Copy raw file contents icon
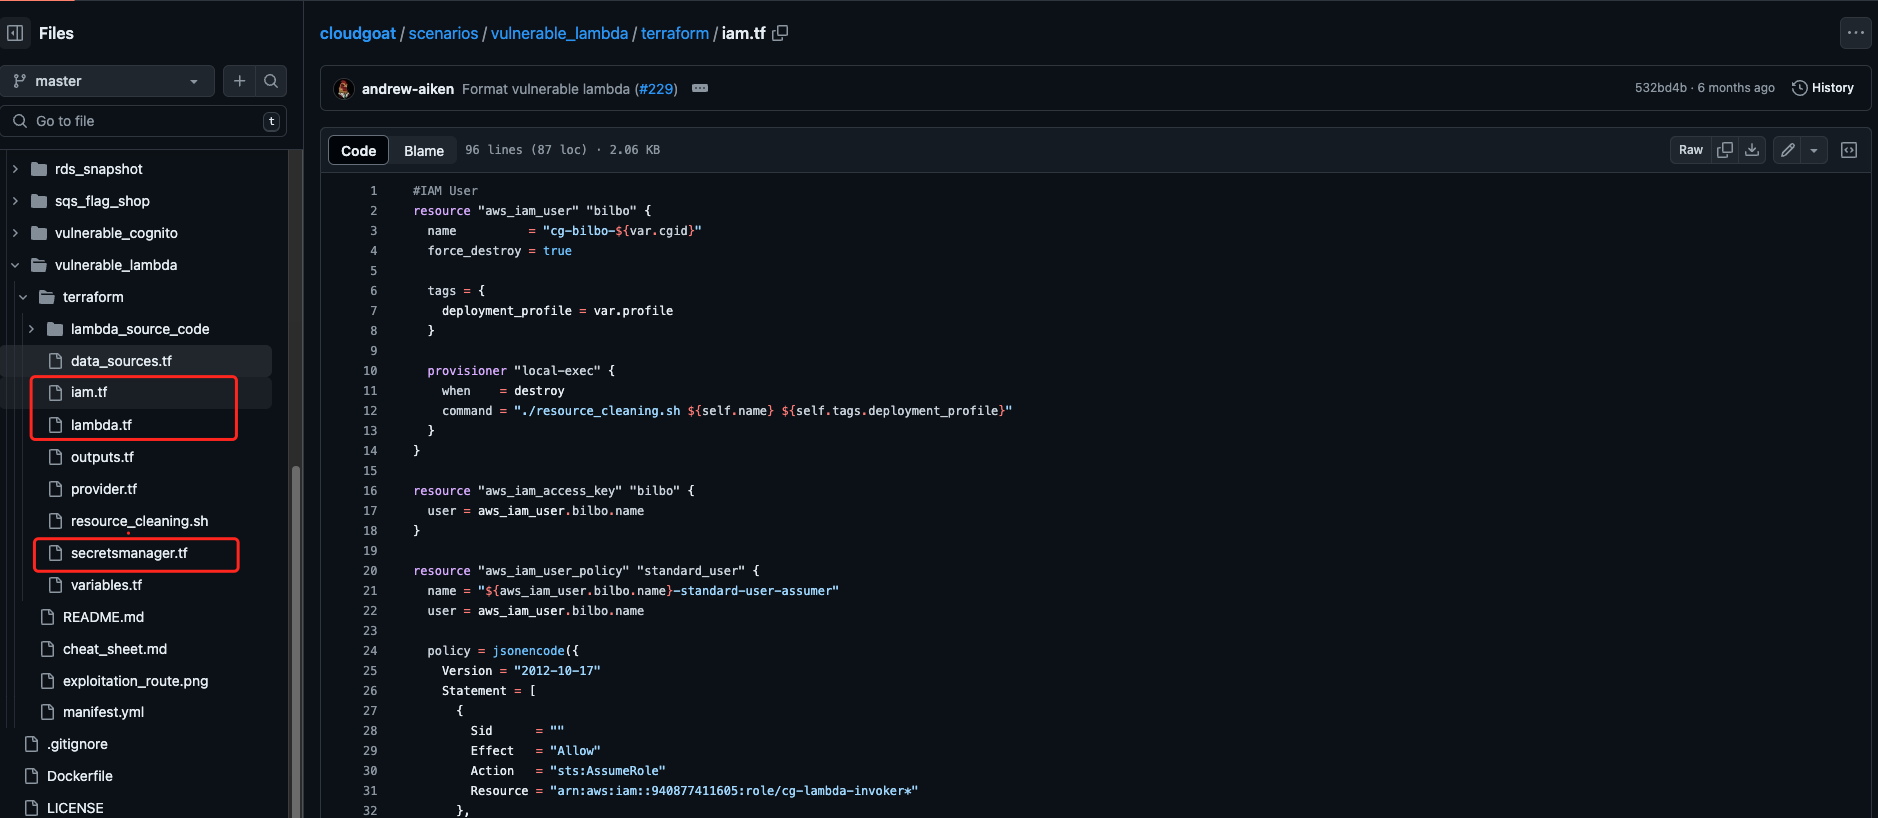1878x818 pixels. (1725, 150)
